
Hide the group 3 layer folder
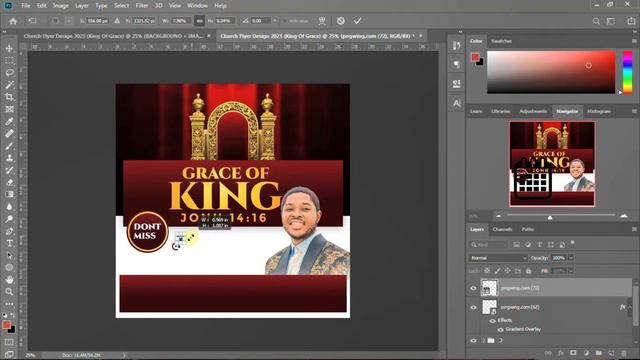click(x=473, y=340)
